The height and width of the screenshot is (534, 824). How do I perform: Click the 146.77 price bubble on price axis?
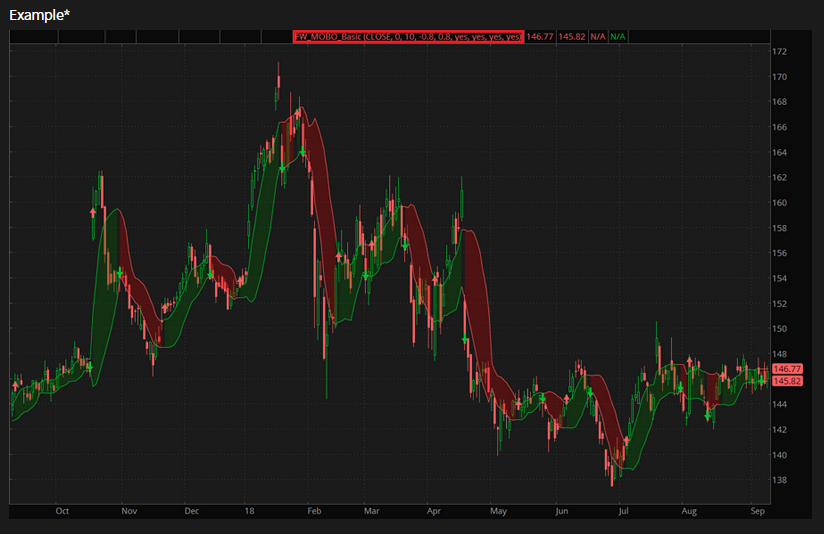(x=787, y=369)
